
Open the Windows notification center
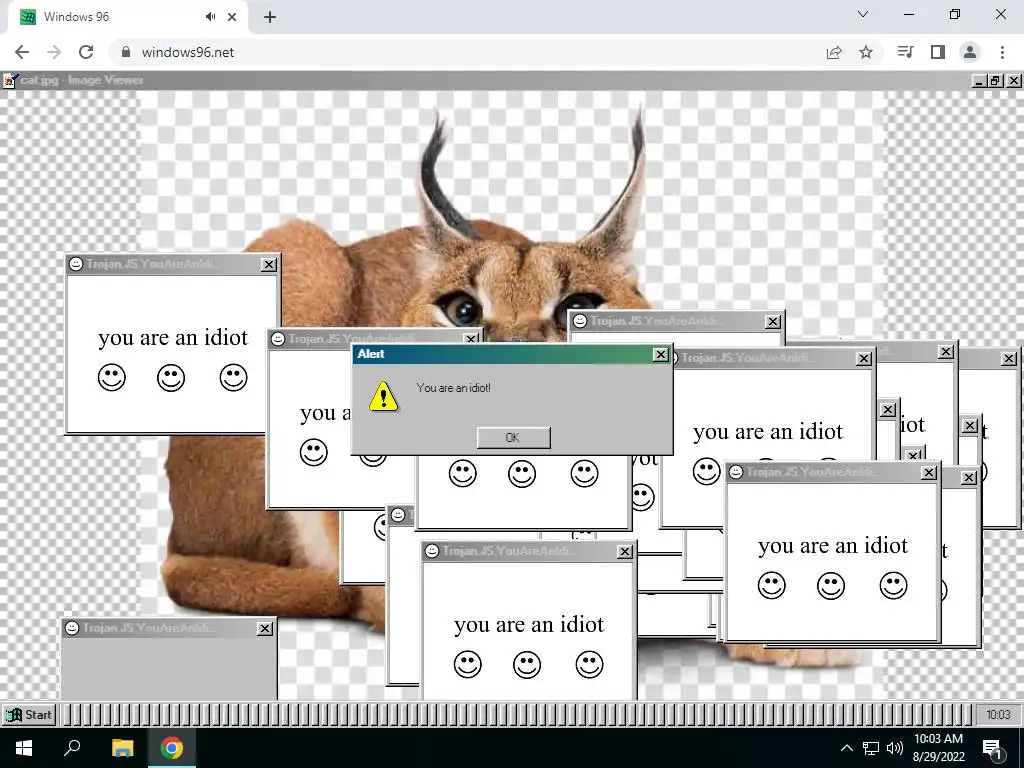coord(991,749)
